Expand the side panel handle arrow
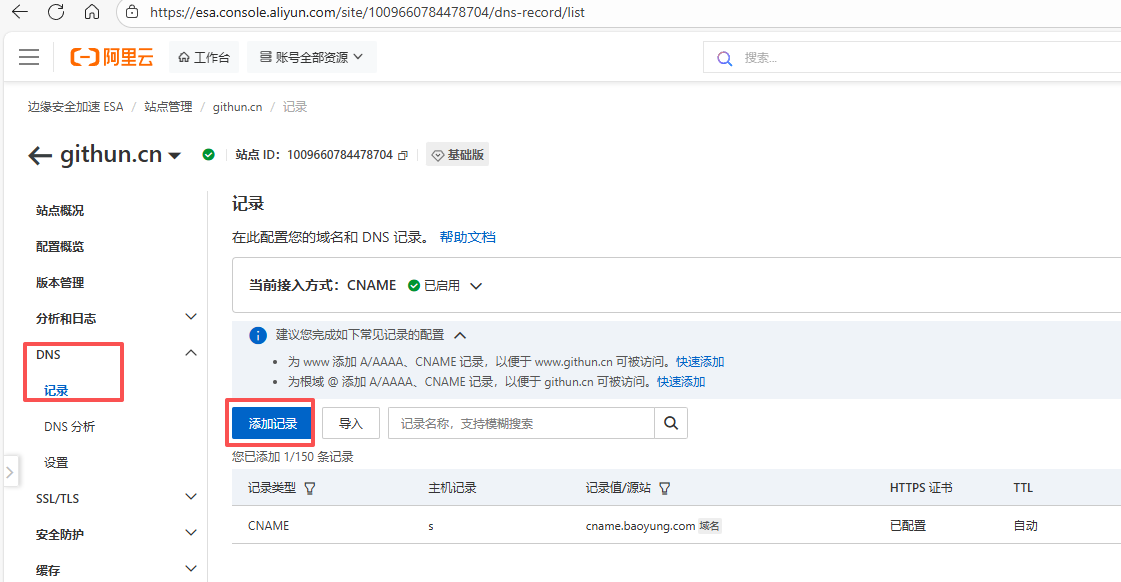1121x582 pixels. coord(9,470)
